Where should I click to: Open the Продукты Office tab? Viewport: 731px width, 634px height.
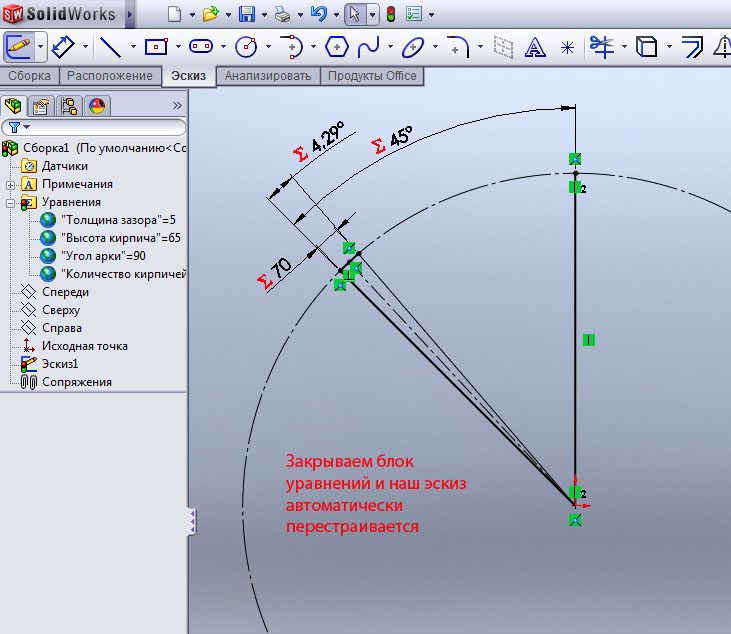372,76
